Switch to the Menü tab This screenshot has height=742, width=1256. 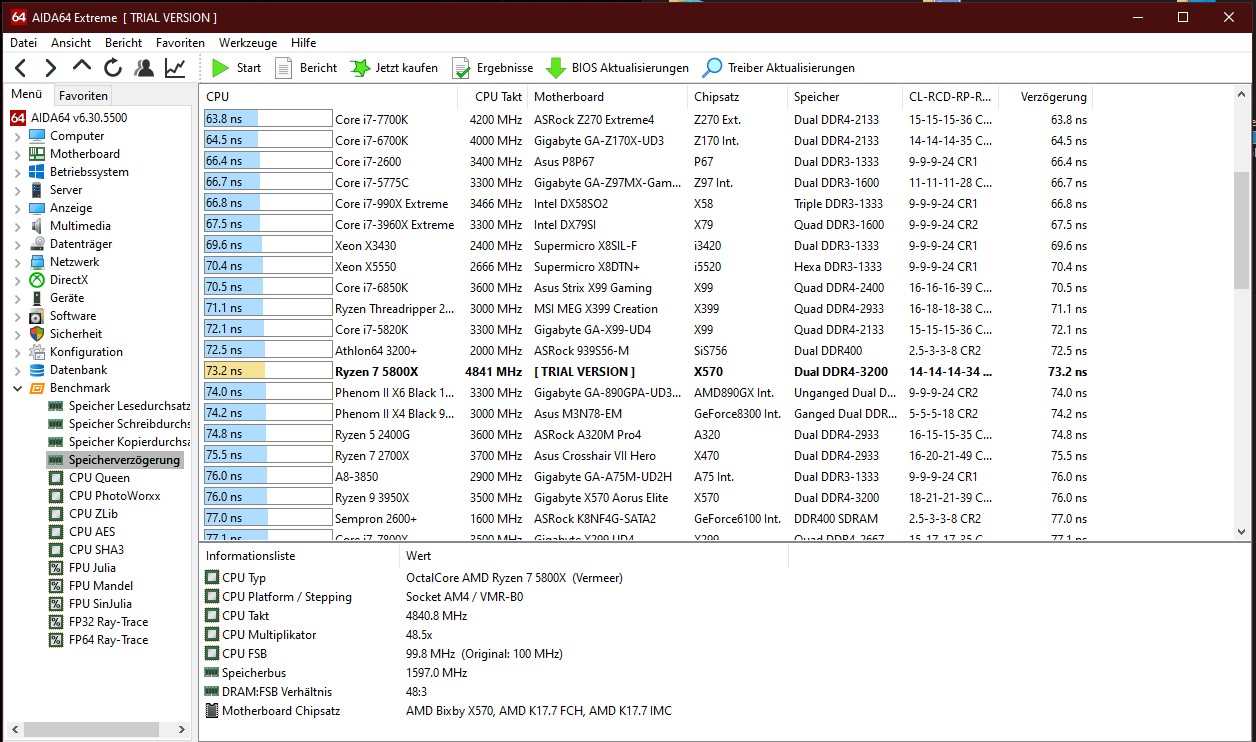click(27, 95)
